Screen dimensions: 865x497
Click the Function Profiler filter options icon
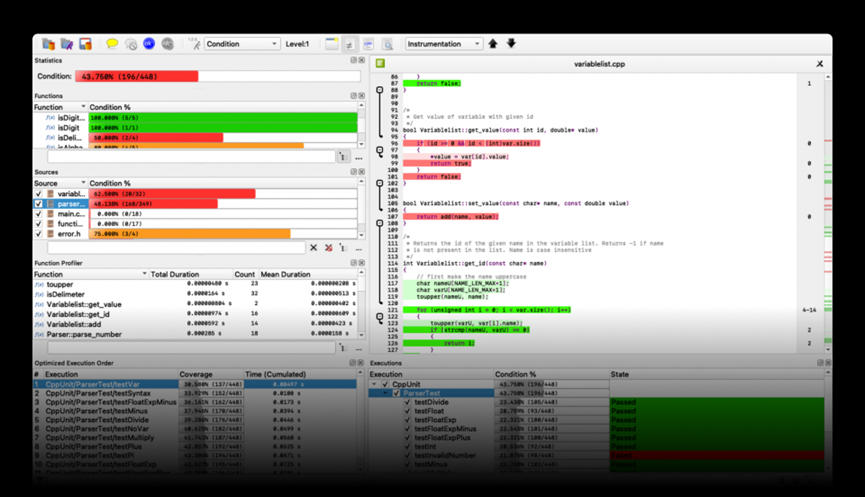click(343, 348)
